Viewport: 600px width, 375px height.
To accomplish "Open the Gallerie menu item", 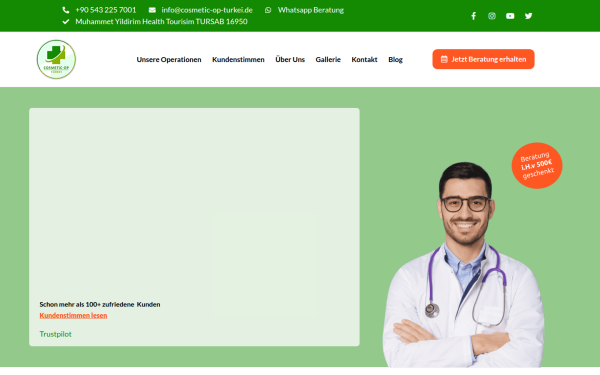I will coord(328,59).
